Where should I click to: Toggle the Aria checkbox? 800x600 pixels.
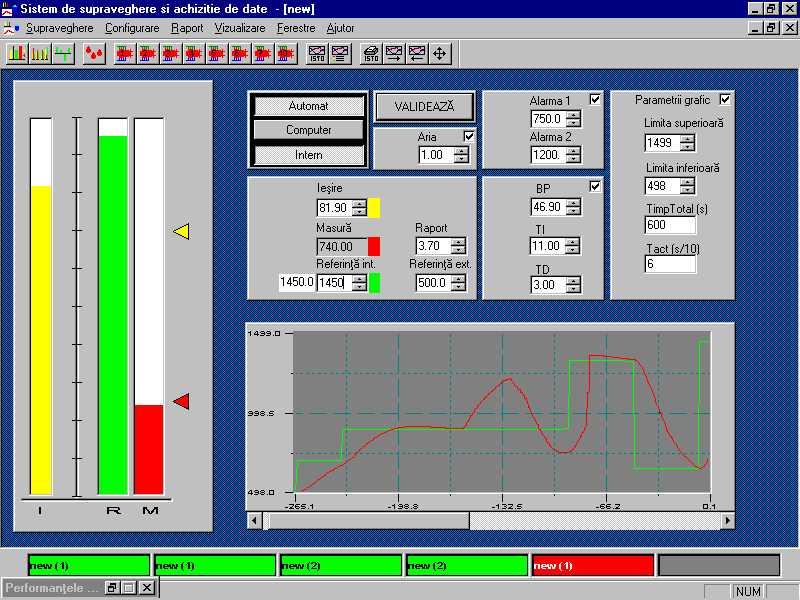pyautogui.click(x=469, y=136)
